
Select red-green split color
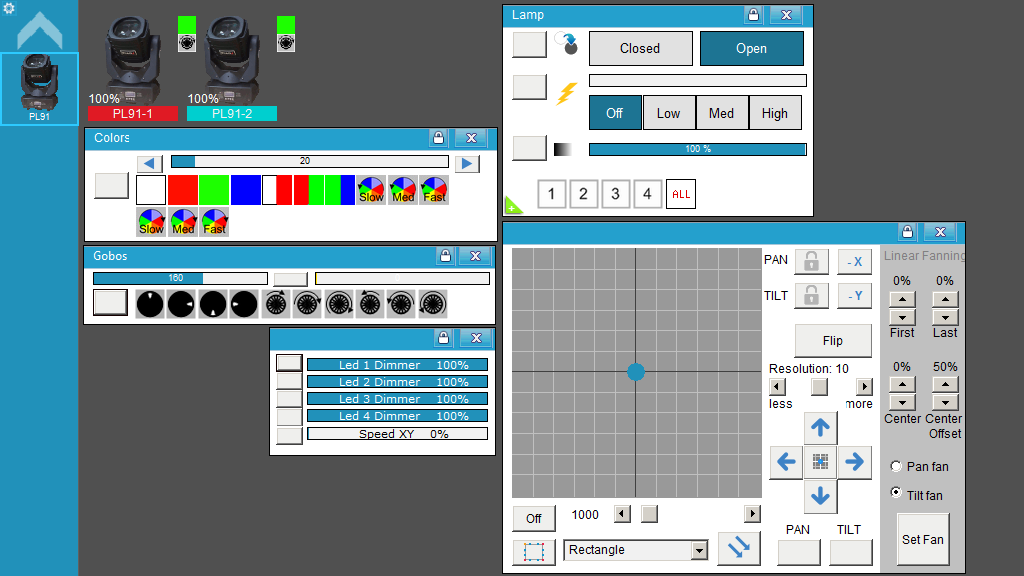[x=308, y=190]
